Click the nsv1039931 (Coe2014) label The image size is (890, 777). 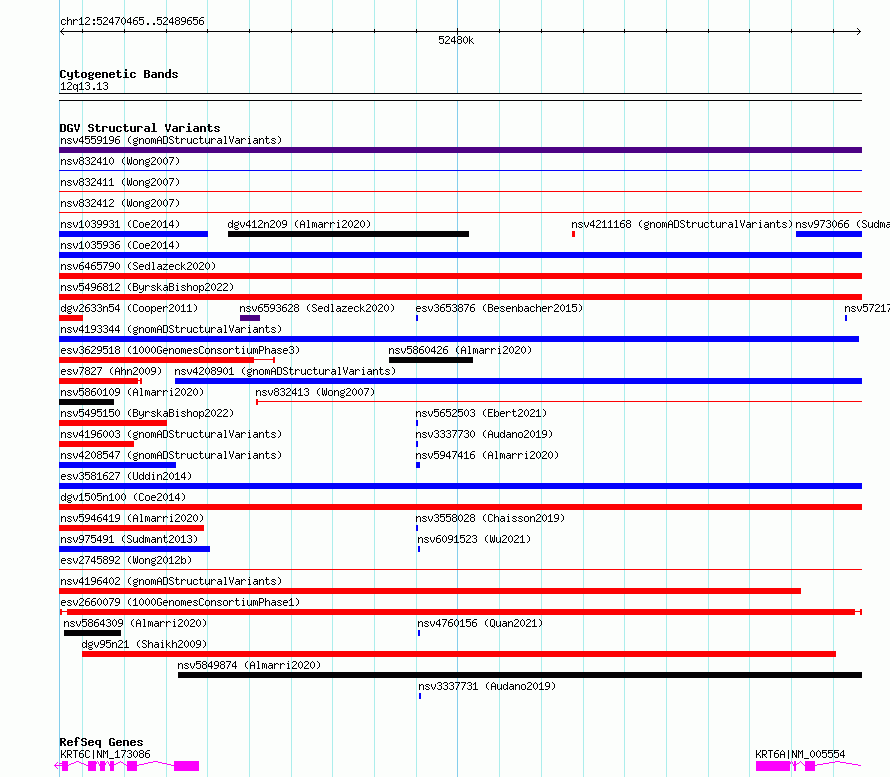coord(120,224)
